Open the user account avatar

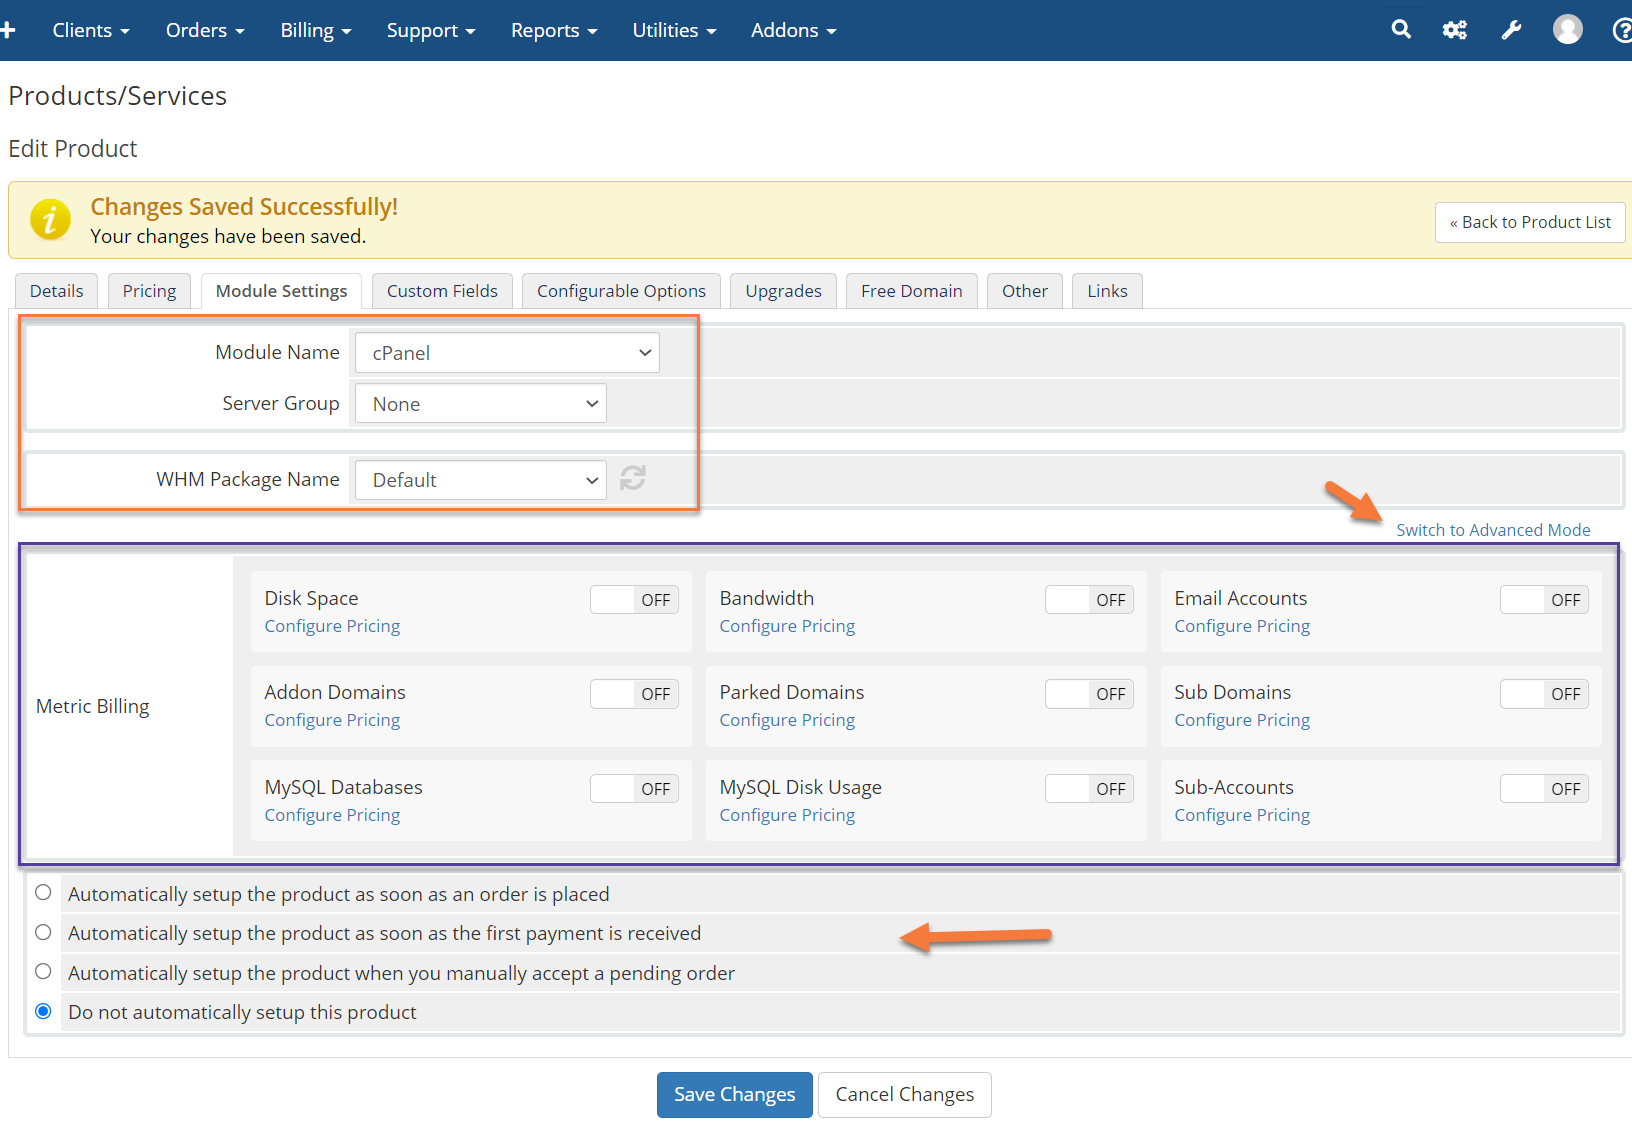point(1567,30)
